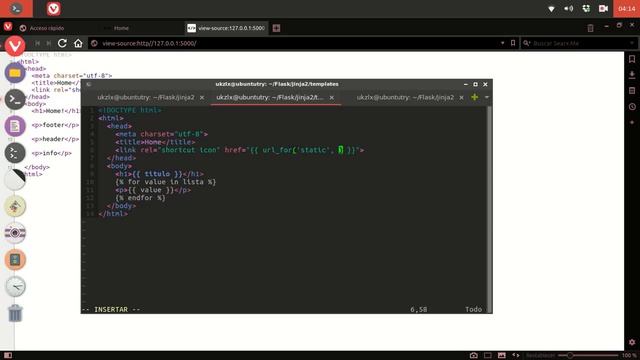Open a new browser tab
Viewport: 640px width, 360px height.
(x=276, y=28)
